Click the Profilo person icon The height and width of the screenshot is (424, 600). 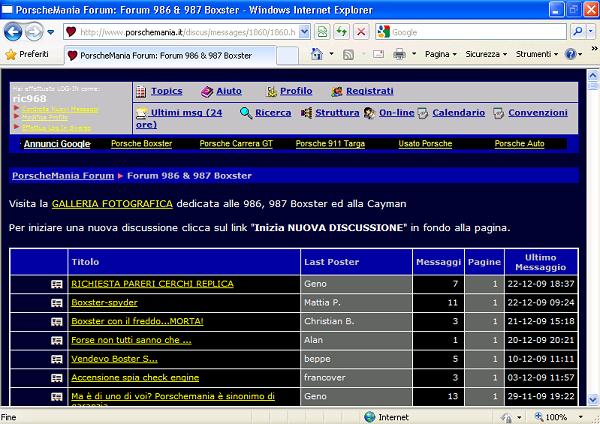[x=271, y=91]
